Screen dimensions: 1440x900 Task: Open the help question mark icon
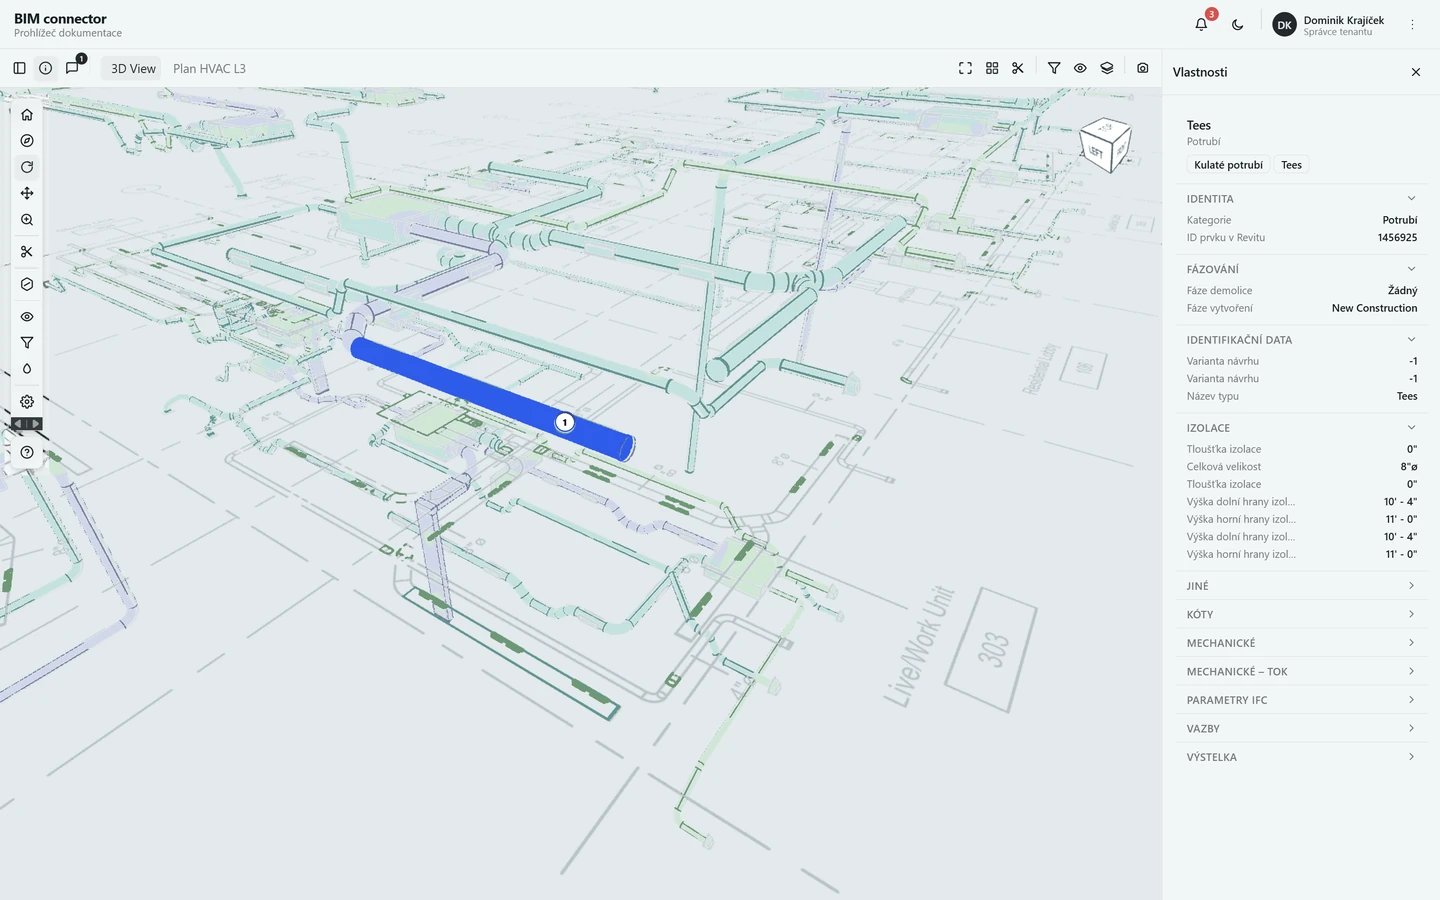tap(27, 453)
